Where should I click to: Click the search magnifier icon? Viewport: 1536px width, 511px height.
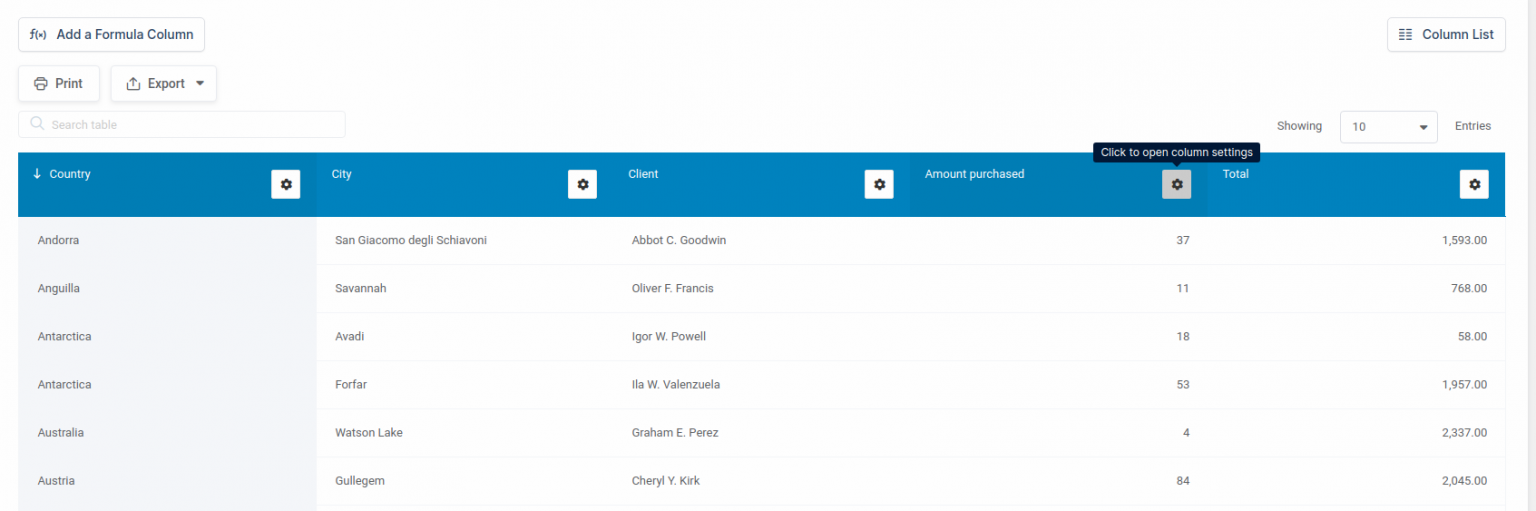pyautogui.click(x=37, y=124)
